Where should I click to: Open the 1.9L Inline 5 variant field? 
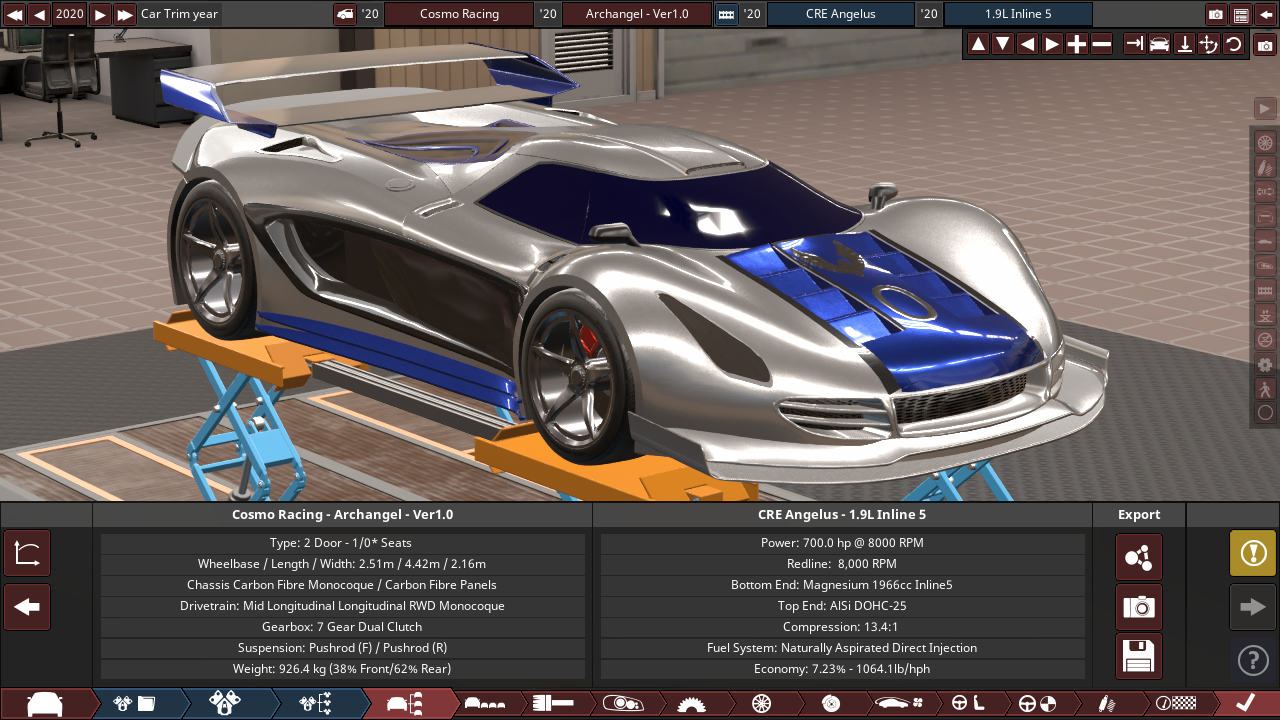[x=1018, y=14]
